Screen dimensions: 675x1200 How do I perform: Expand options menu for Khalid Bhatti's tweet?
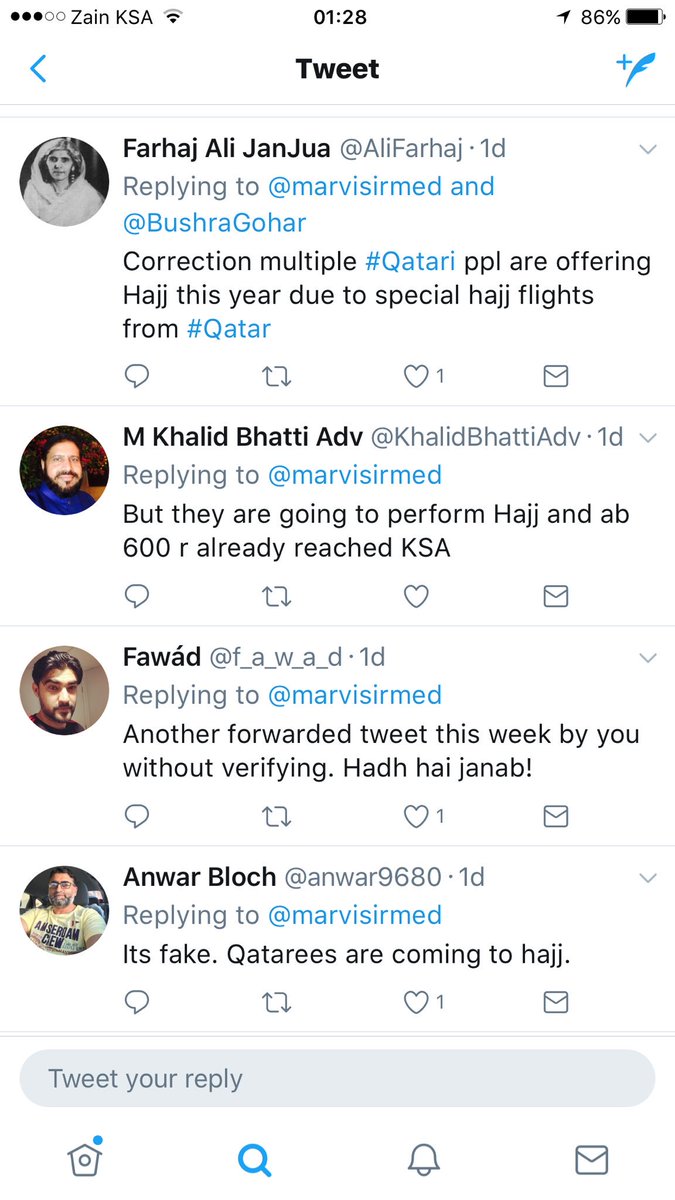pos(648,438)
